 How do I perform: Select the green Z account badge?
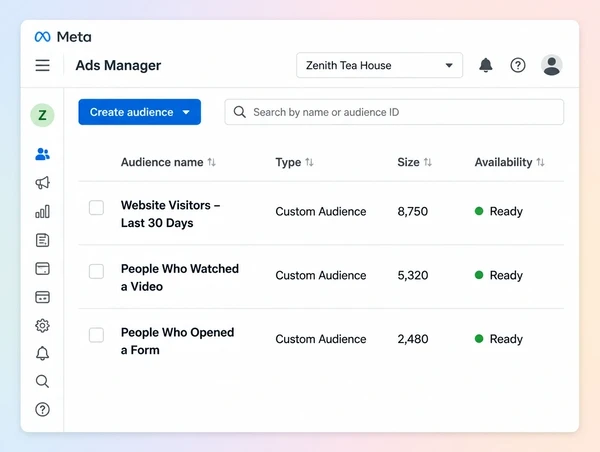(42, 115)
